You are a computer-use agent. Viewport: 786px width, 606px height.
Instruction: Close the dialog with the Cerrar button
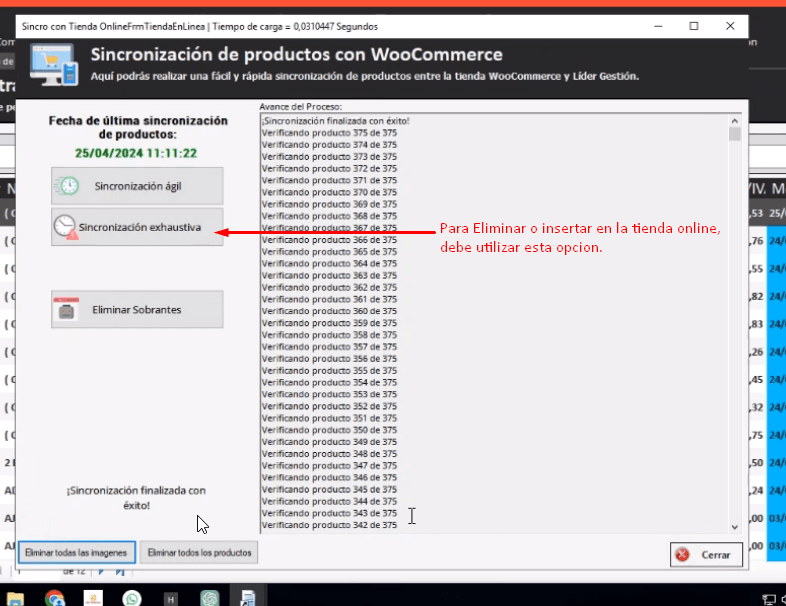706,554
